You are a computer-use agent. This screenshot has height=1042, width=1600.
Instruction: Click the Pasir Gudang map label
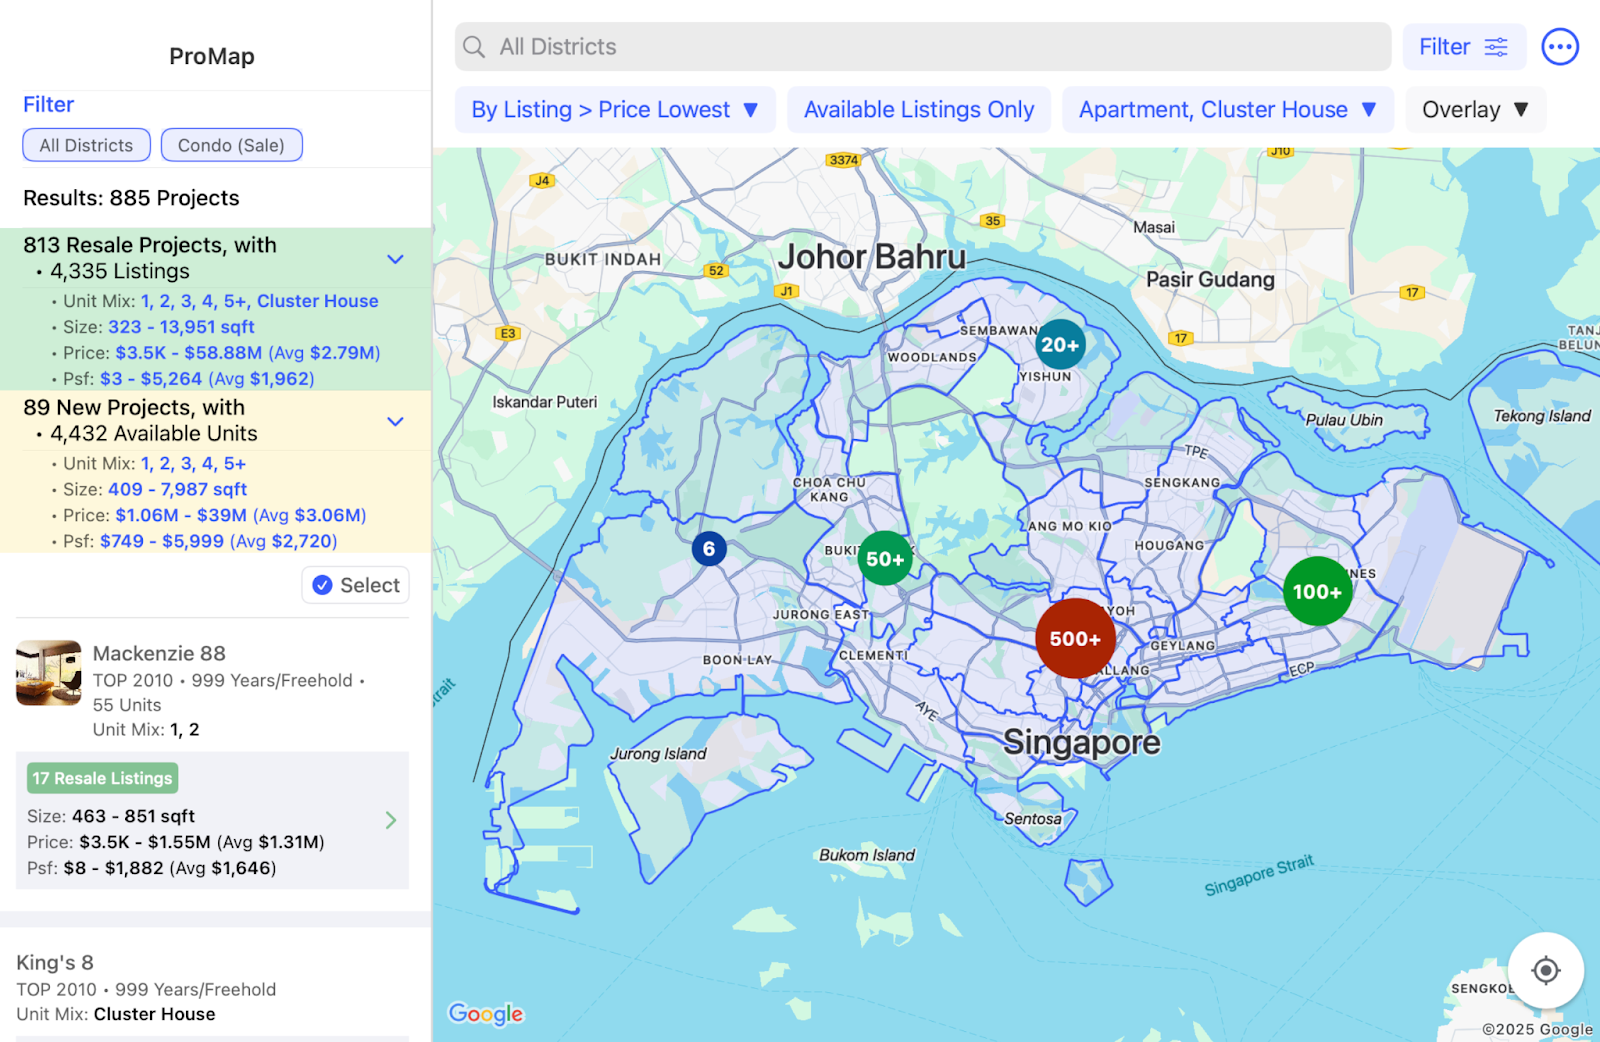(x=1210, y=280)
